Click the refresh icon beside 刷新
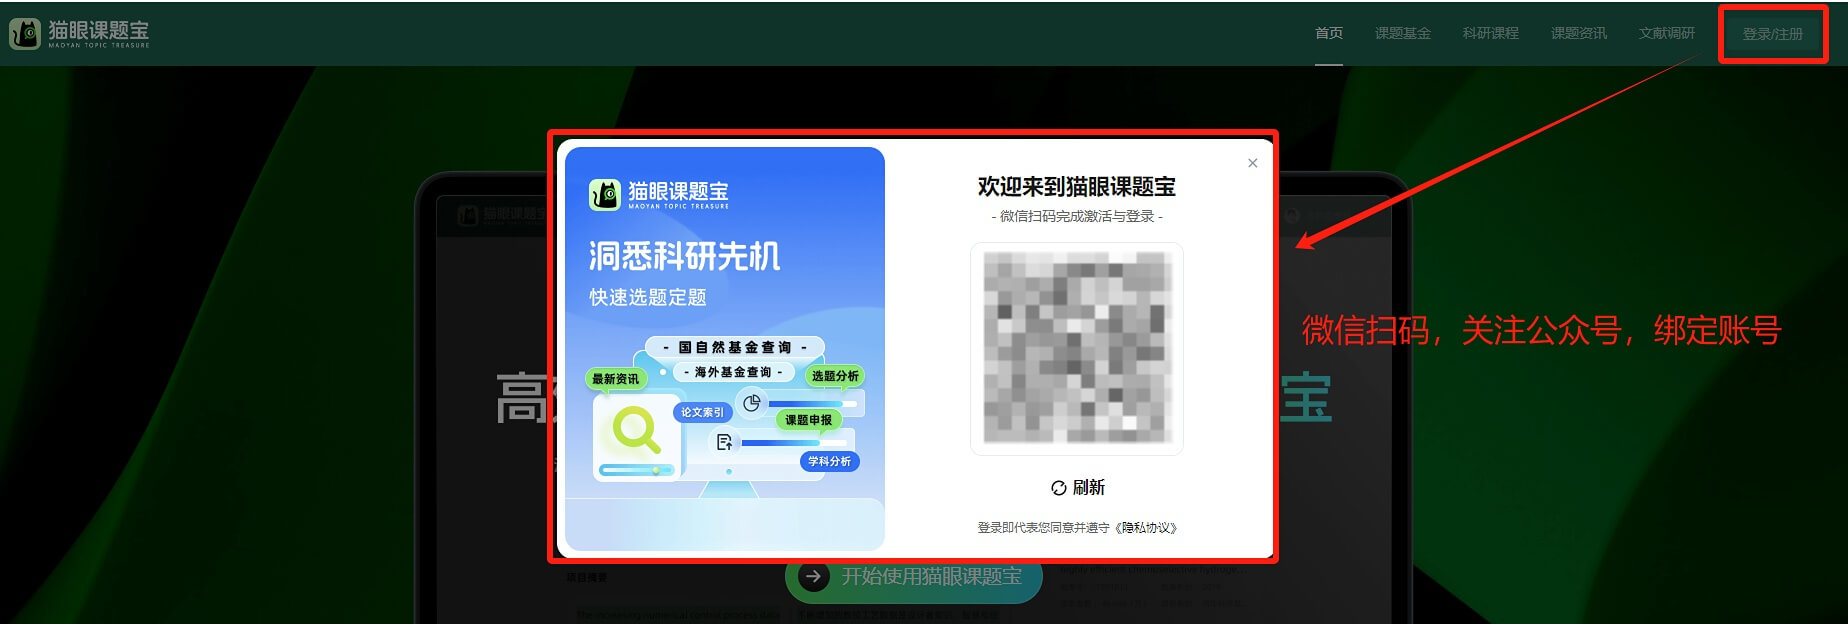1848x624 pixels. pyautogui.click(x=1059, y=488)
